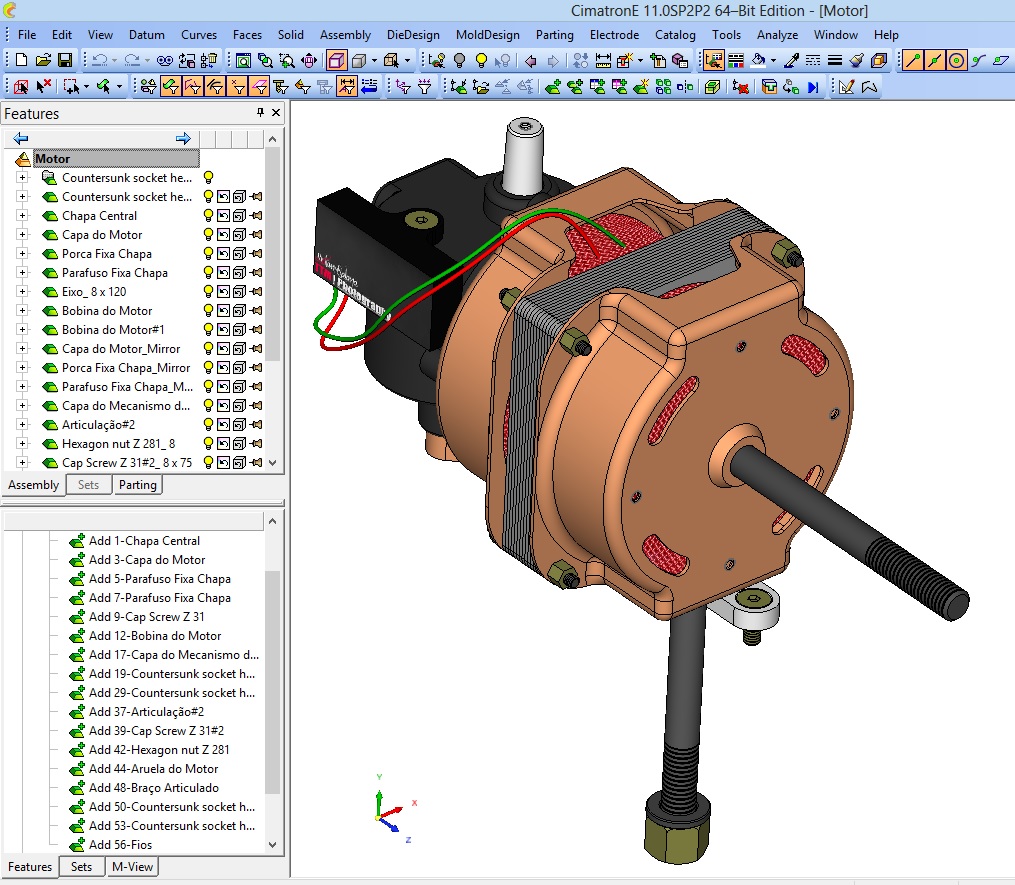Click the Add Component green plus icon
The height and width of the screenshot is (885, 1015).
553,86
